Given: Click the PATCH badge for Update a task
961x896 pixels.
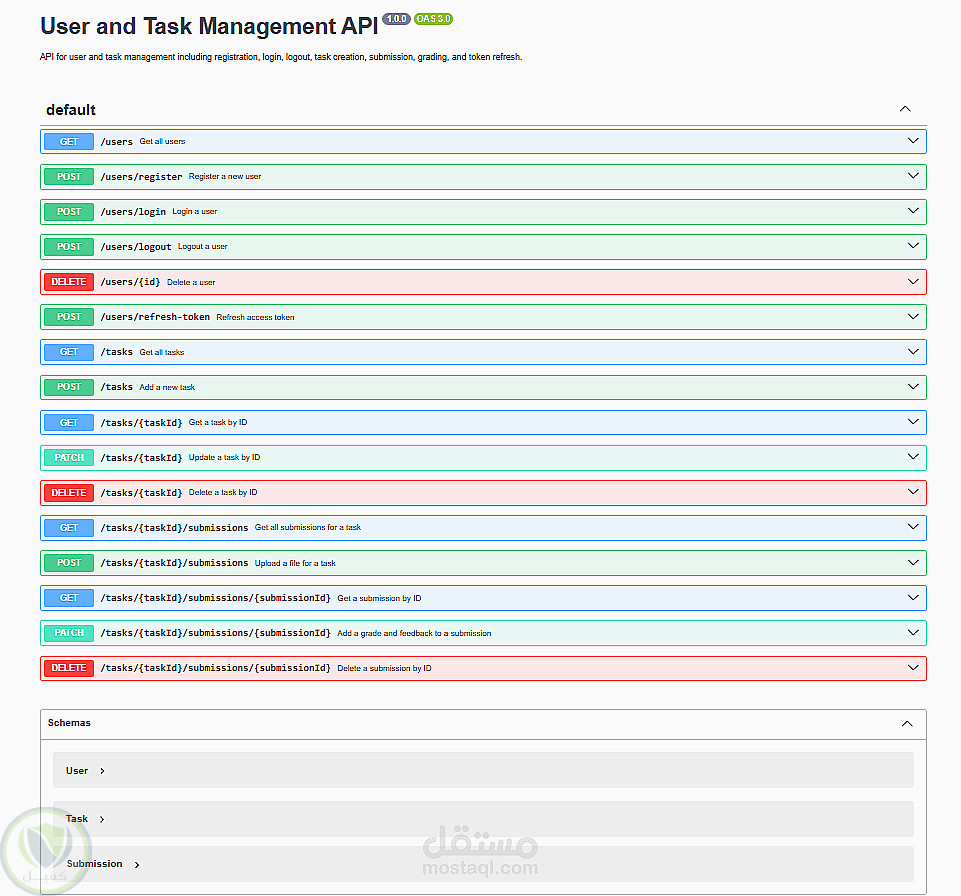Looking at the screenshot, I should pos(69,457).
